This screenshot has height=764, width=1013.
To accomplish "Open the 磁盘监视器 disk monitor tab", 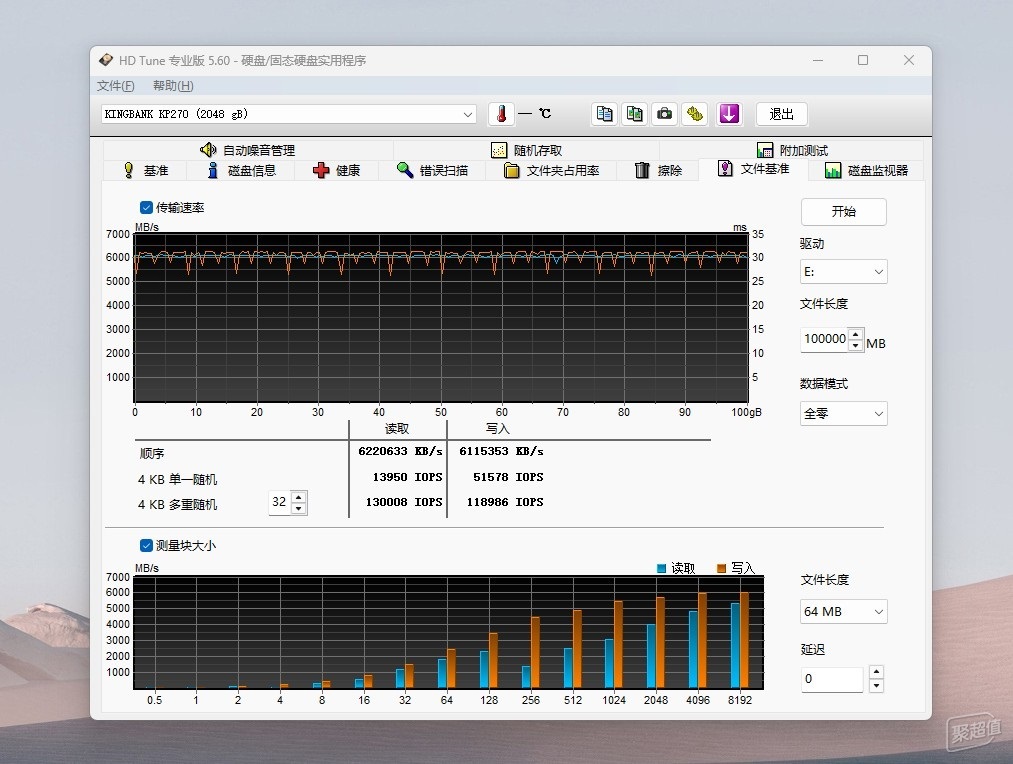I will tap(866, 170).
